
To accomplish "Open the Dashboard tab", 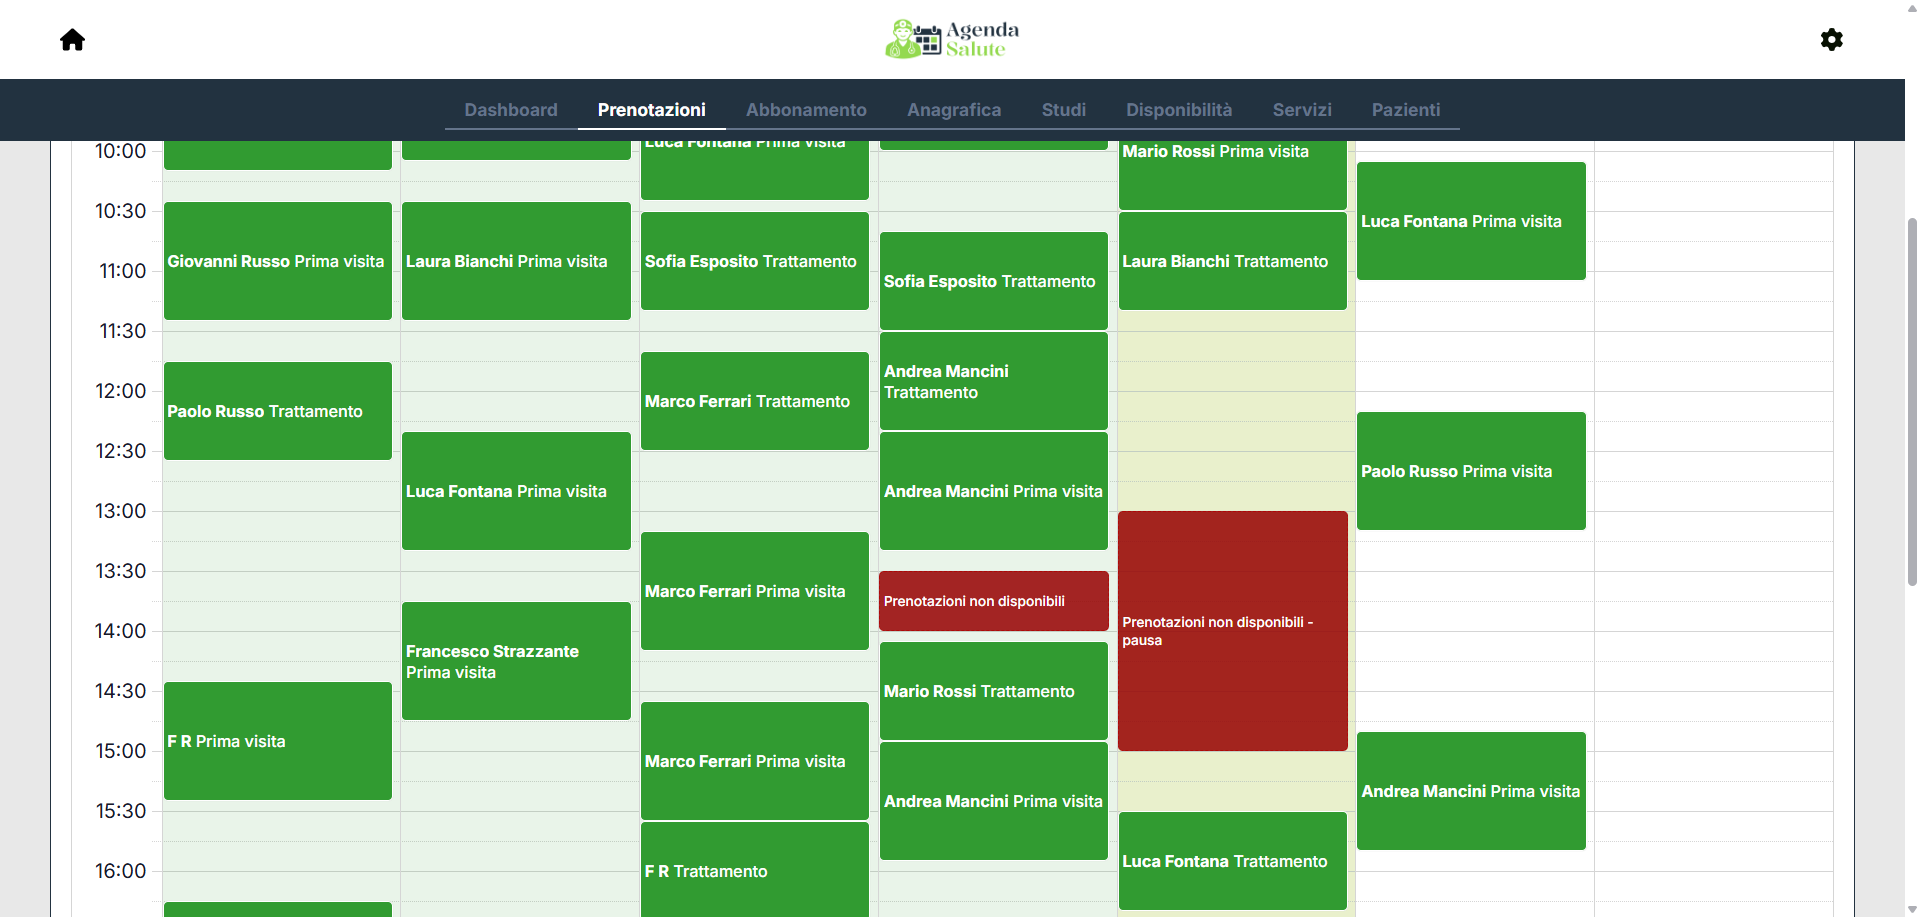I will point(511,110).
